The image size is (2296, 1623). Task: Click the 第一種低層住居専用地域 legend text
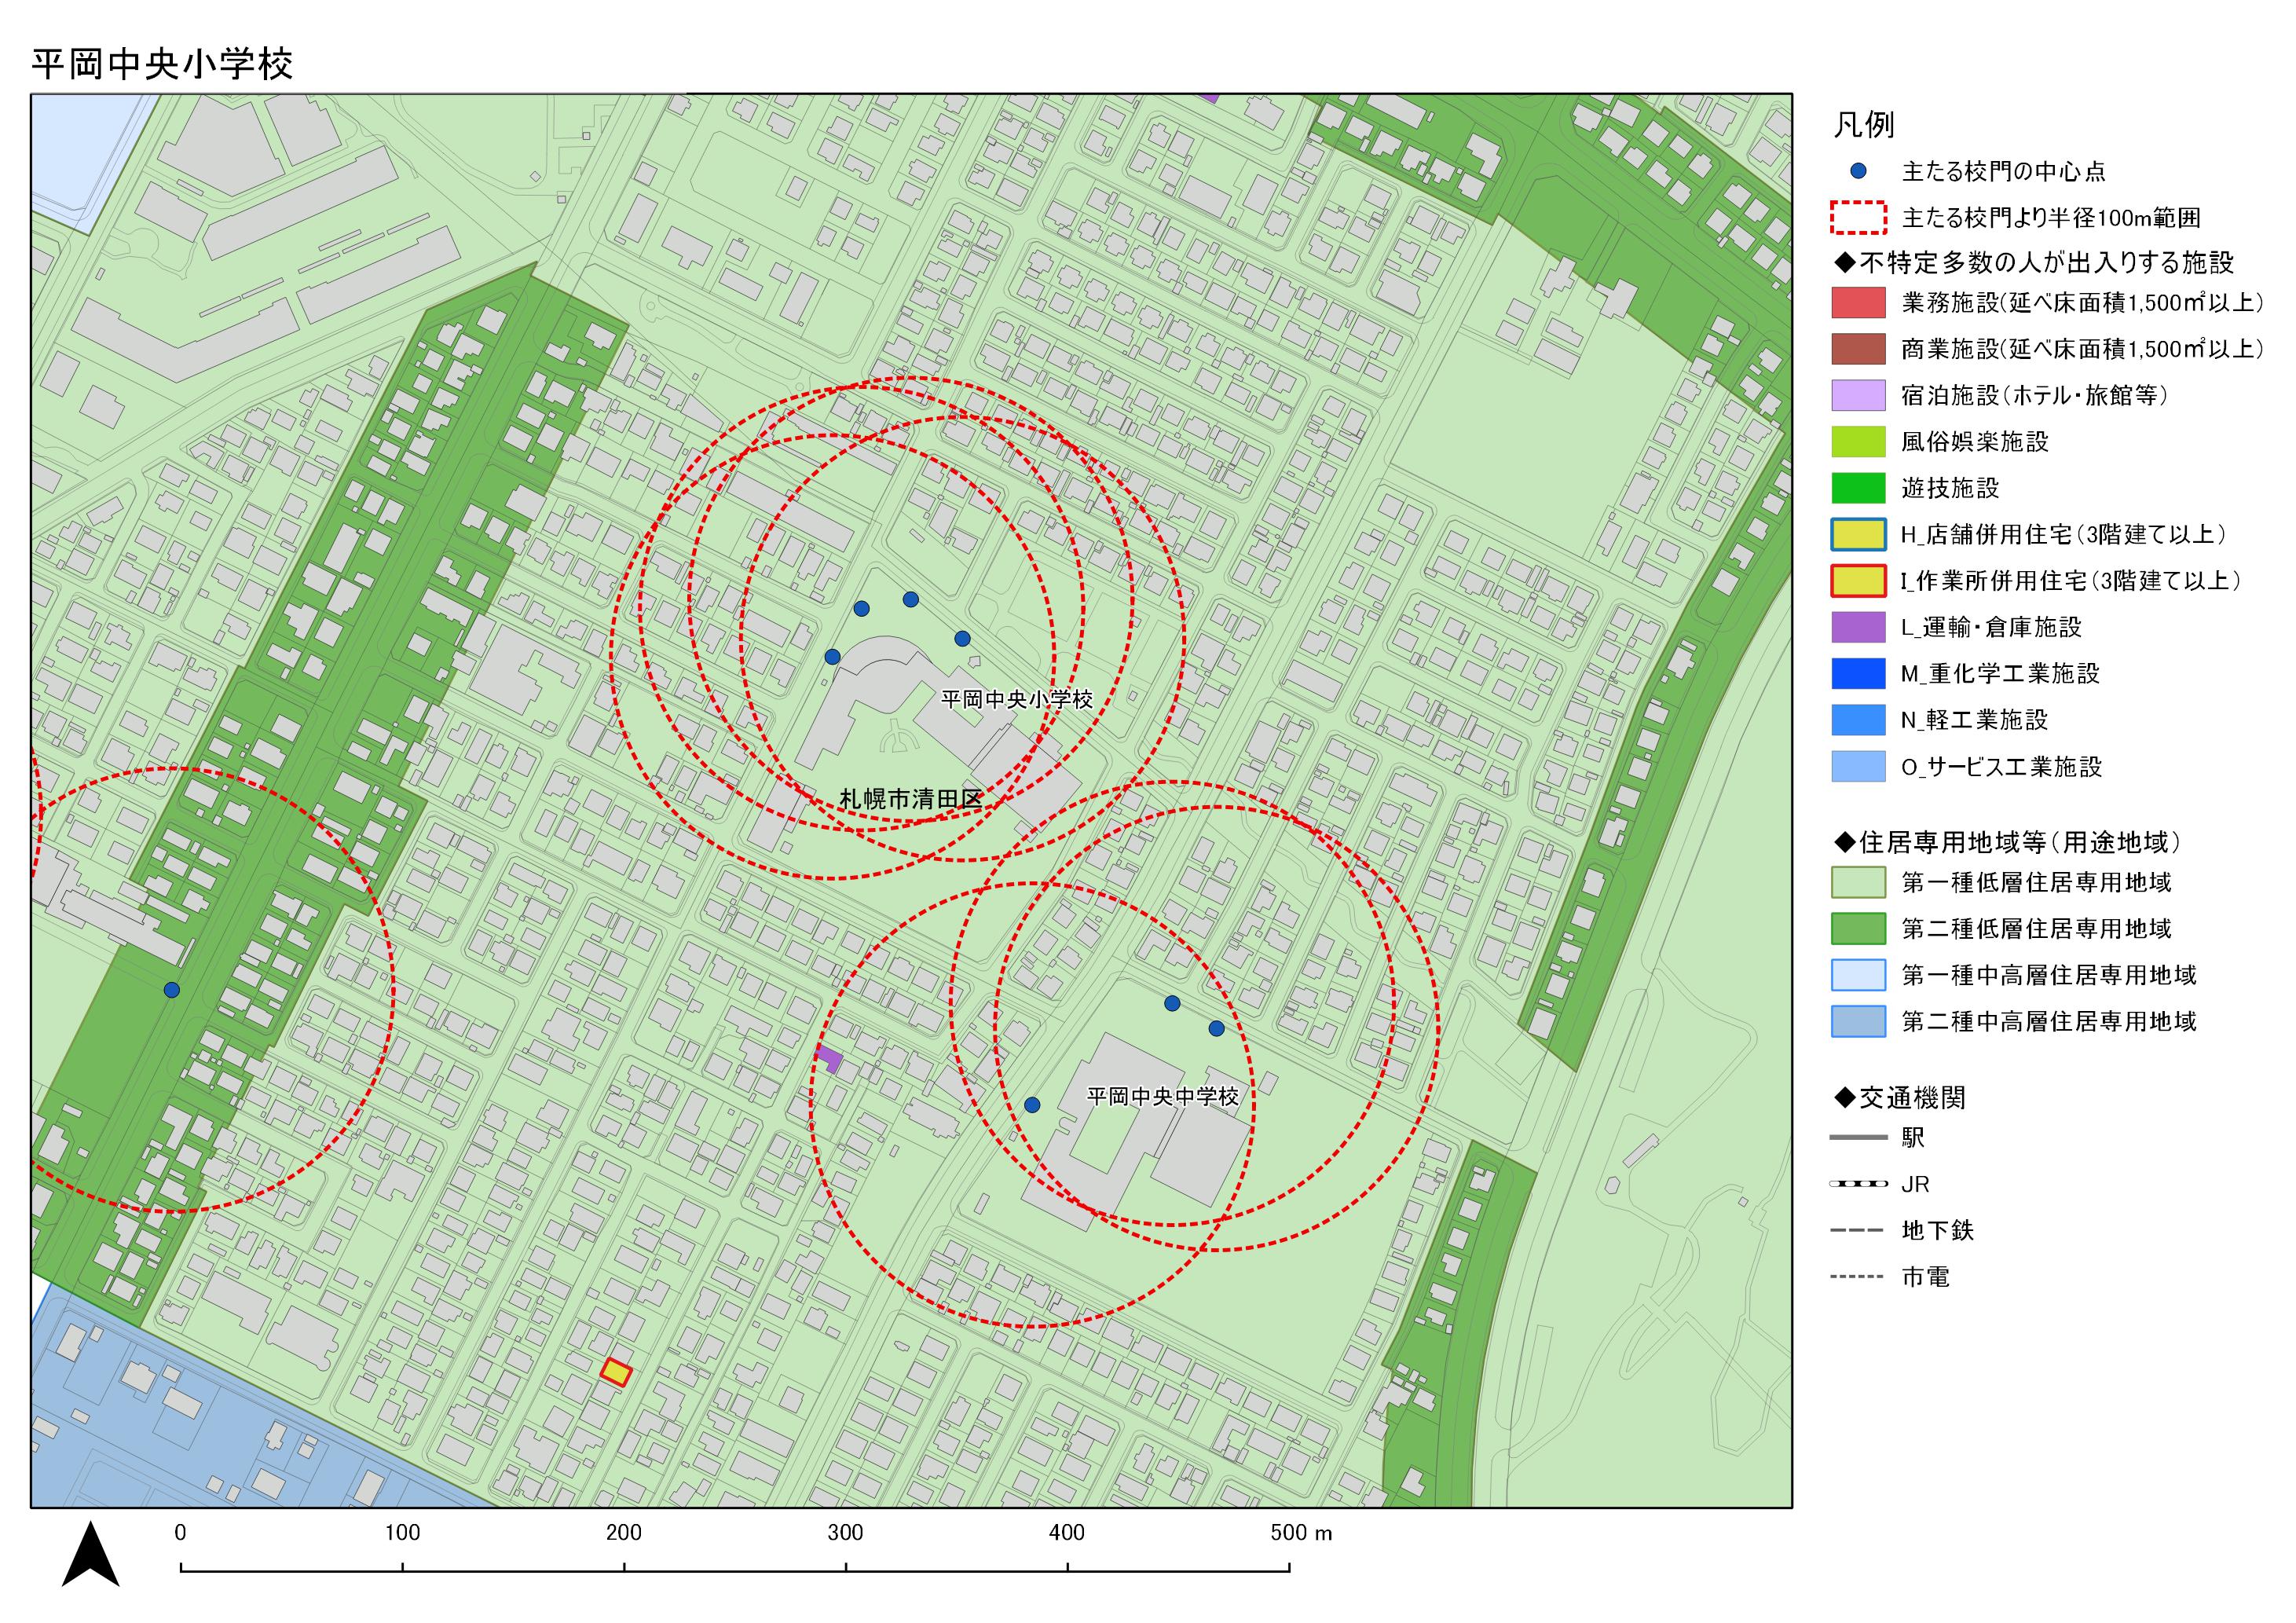[2037, 882]
